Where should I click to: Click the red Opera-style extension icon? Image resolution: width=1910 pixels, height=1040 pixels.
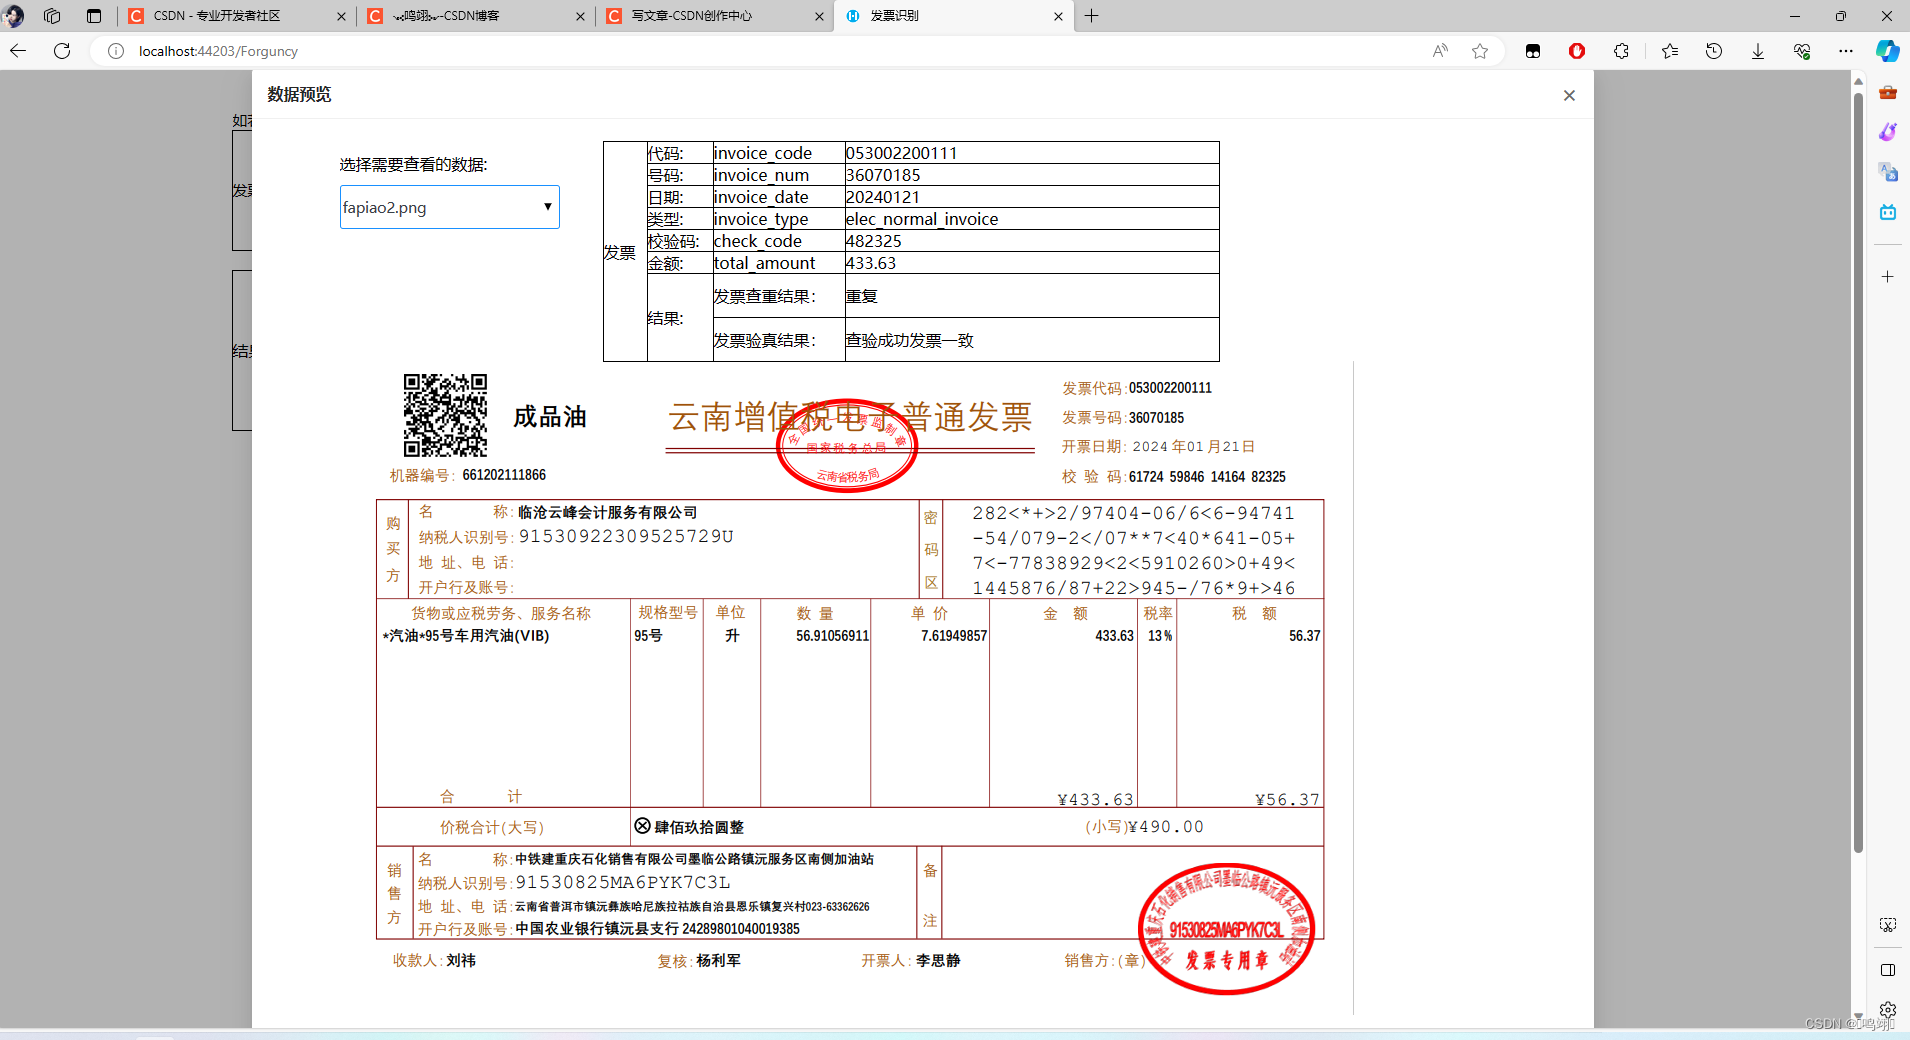coord(1577,51)
